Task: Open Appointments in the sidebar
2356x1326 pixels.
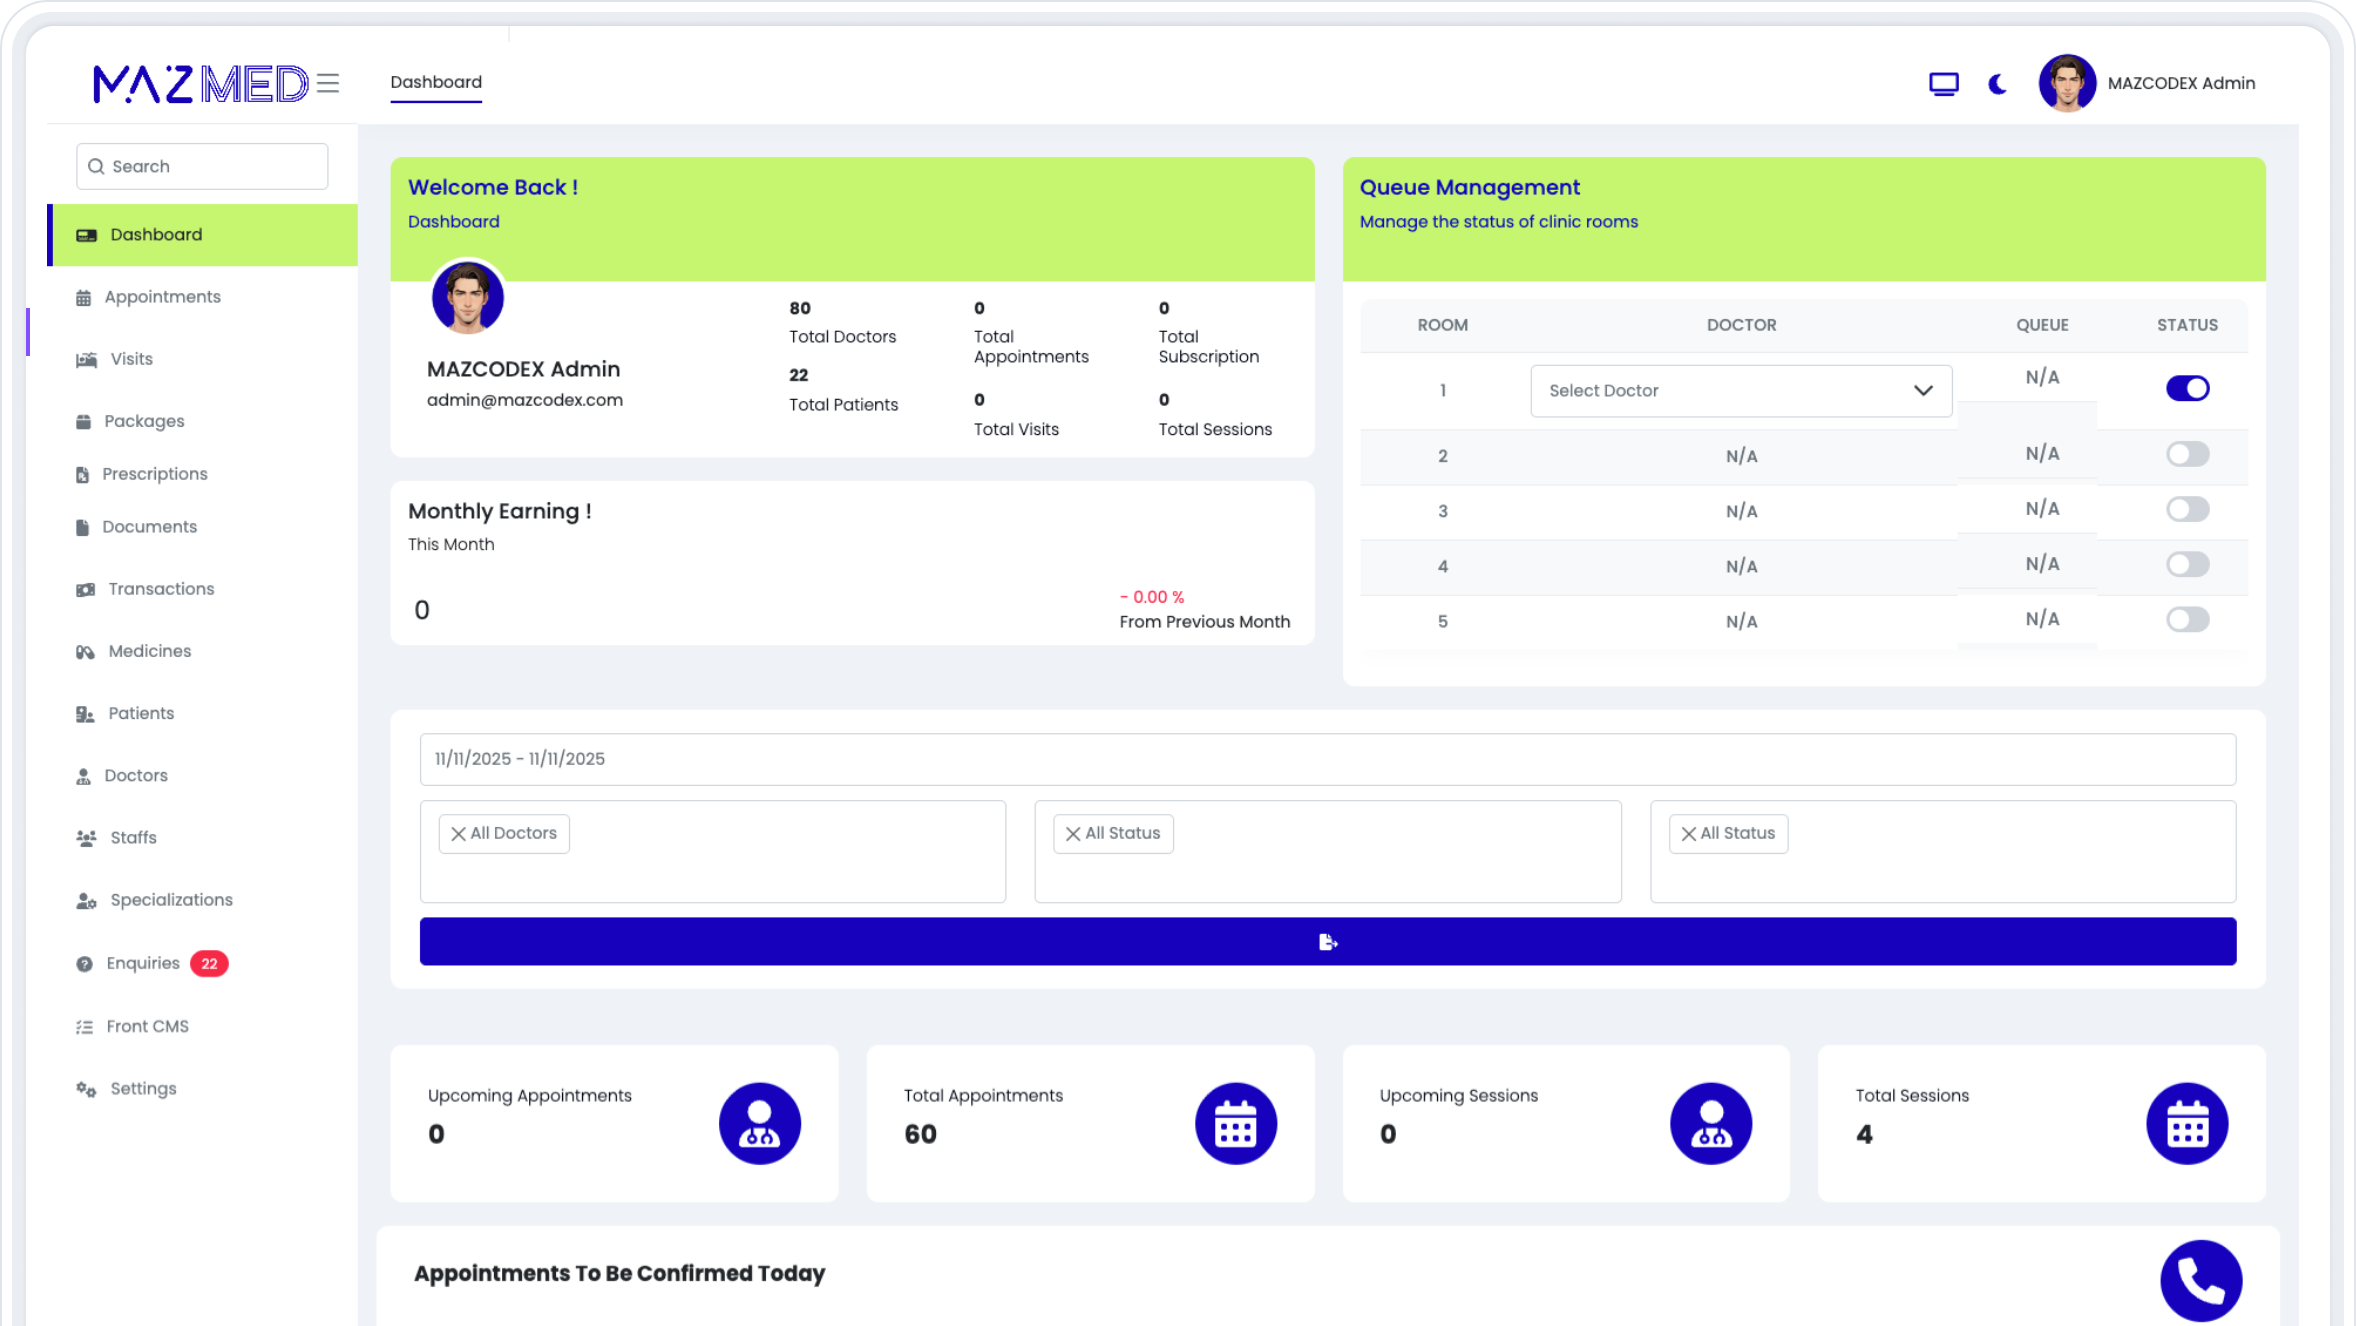Action: (162, 297)
